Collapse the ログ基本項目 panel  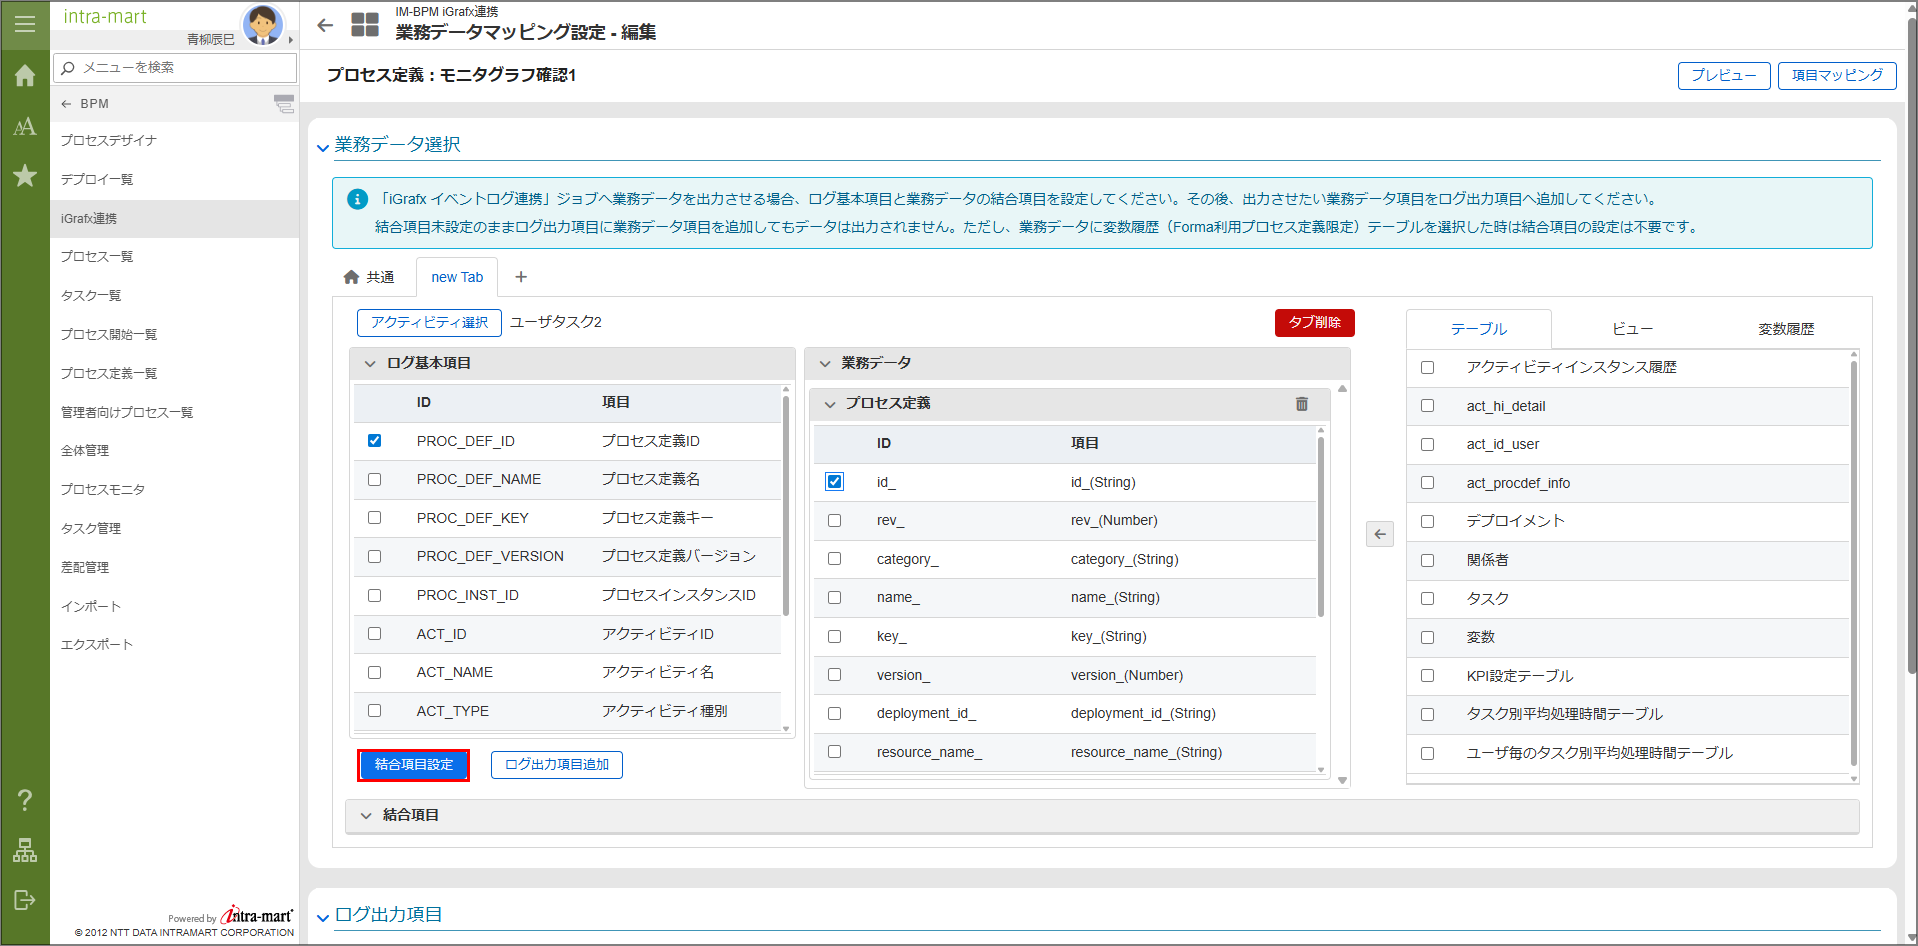pyautogui.click(x=370, y=364)
